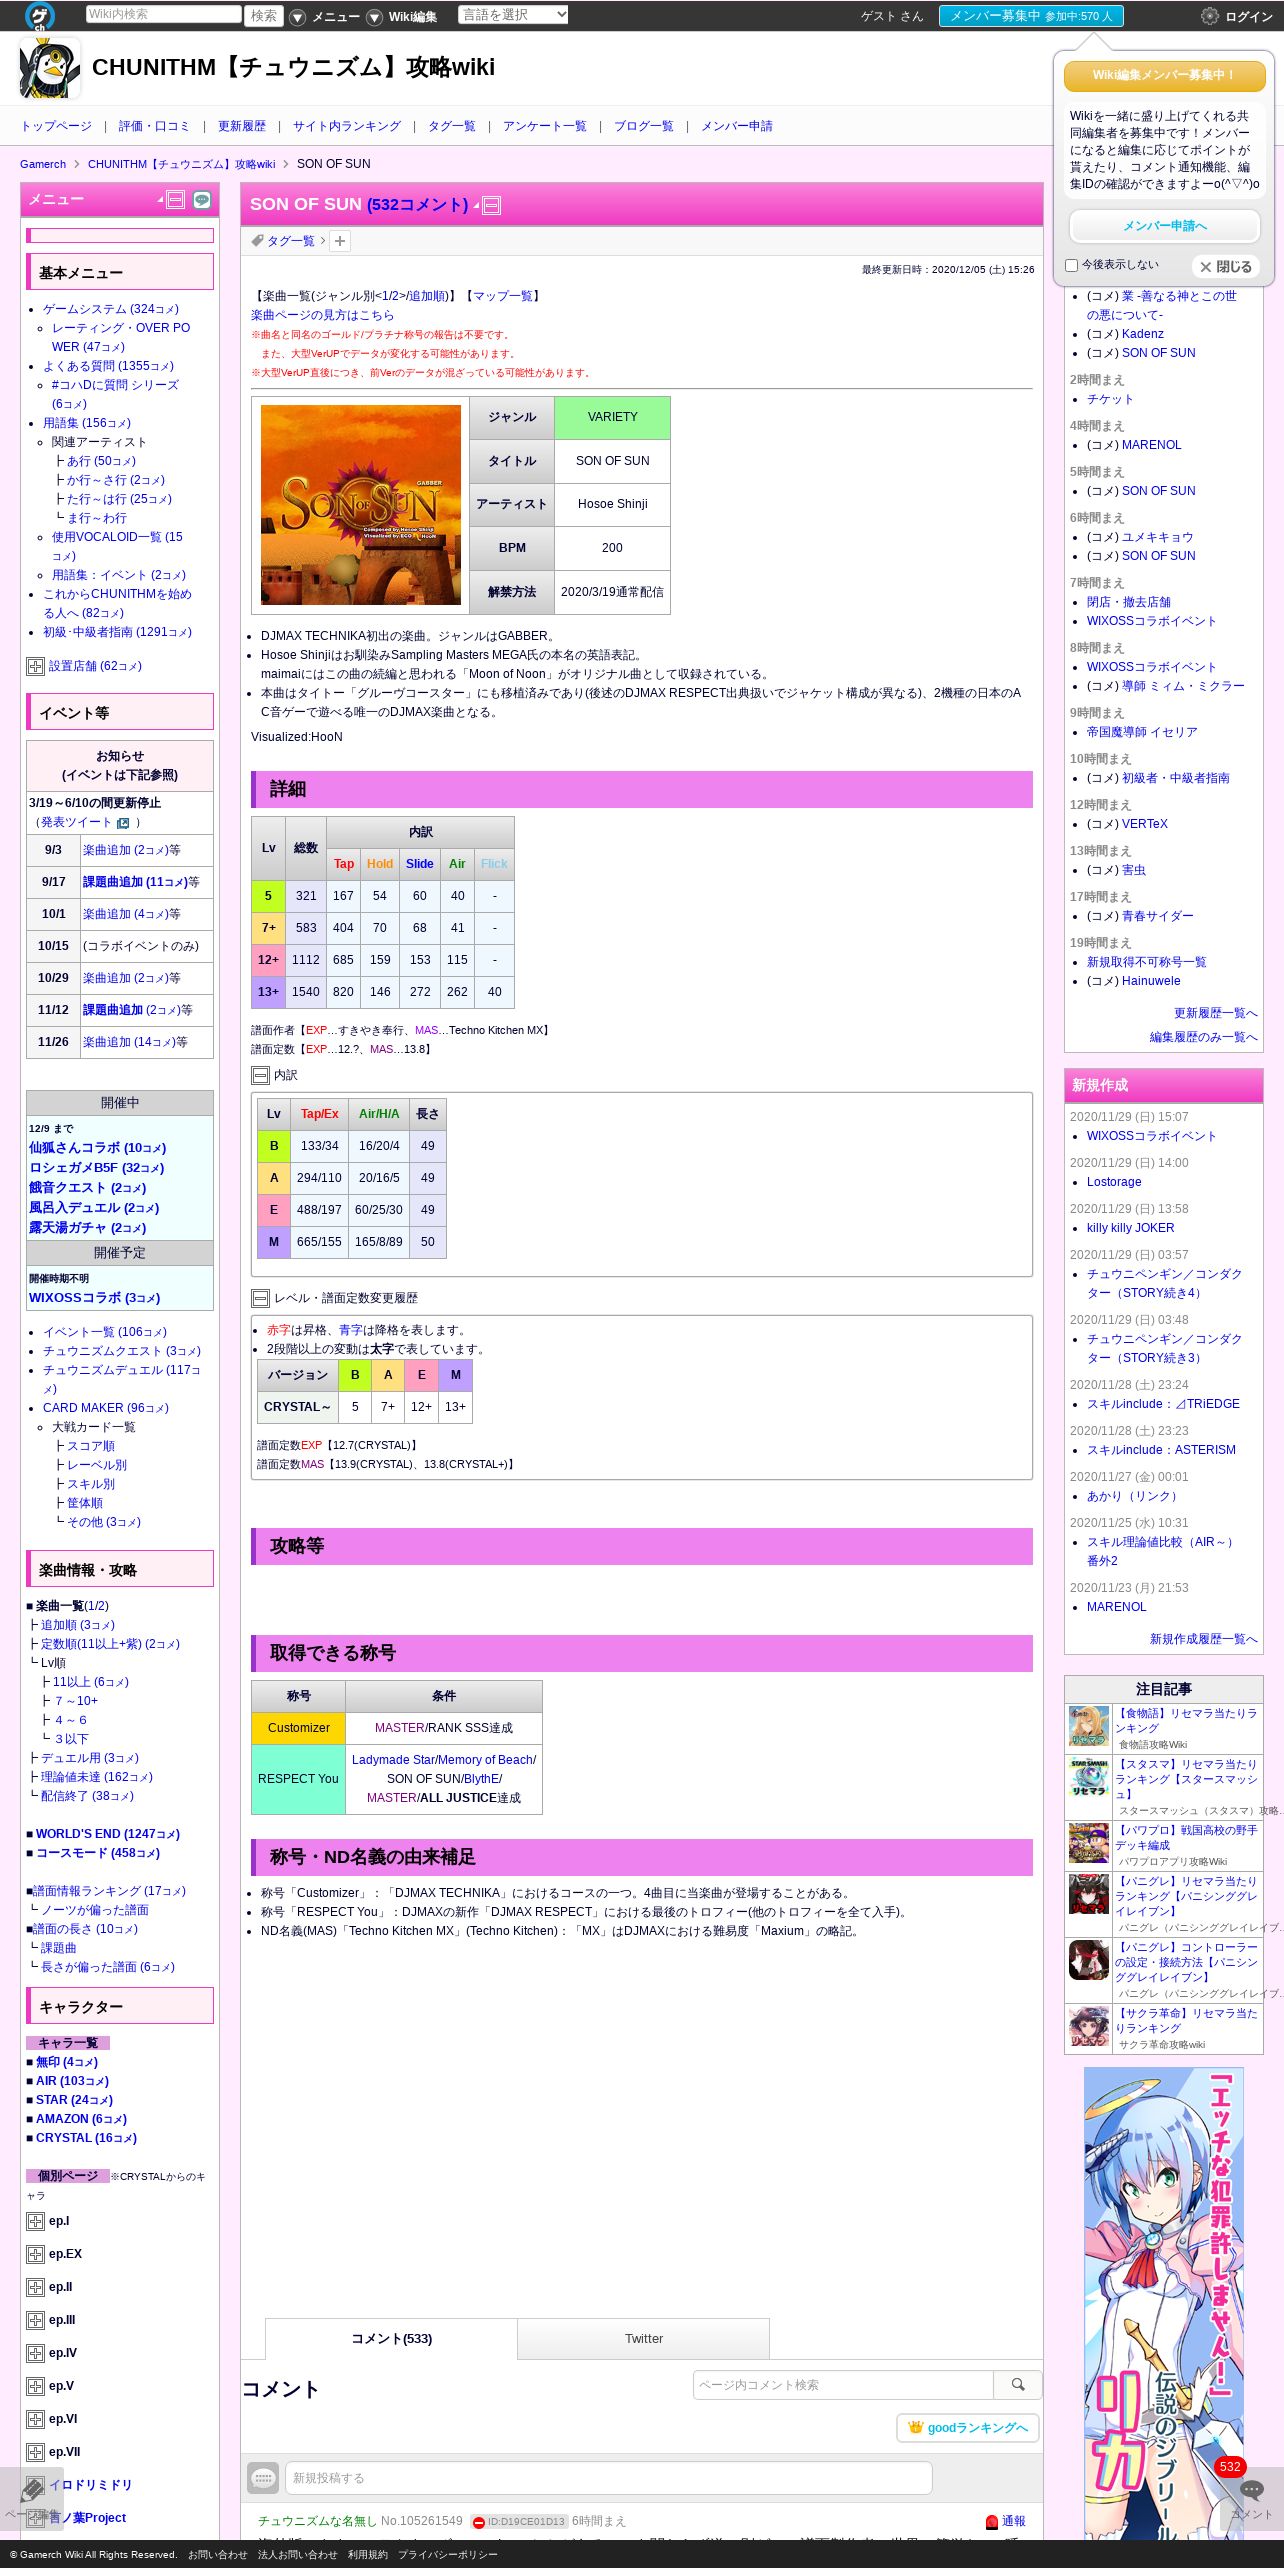Viewport: 1284px width, 2568px height.
Task: Open サイト内ランキング in the nav bar
Action: pyautogui.click(x=347, y=126)
